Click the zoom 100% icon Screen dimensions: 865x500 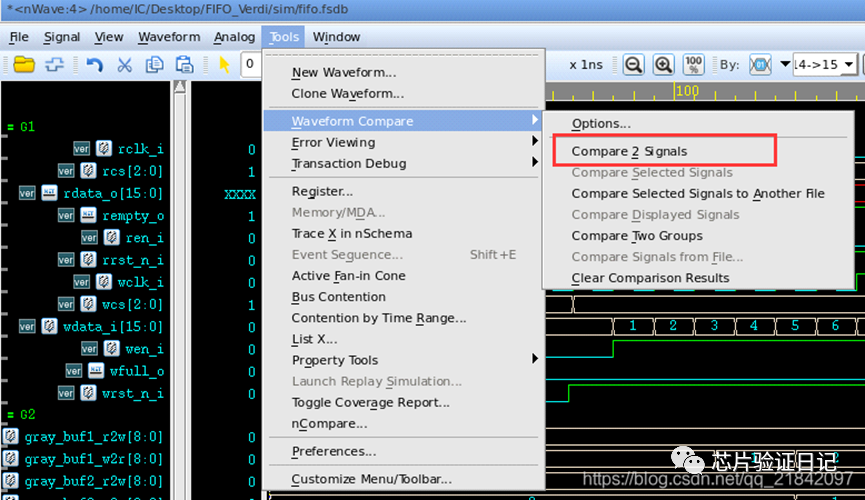[x=693, y=65]
